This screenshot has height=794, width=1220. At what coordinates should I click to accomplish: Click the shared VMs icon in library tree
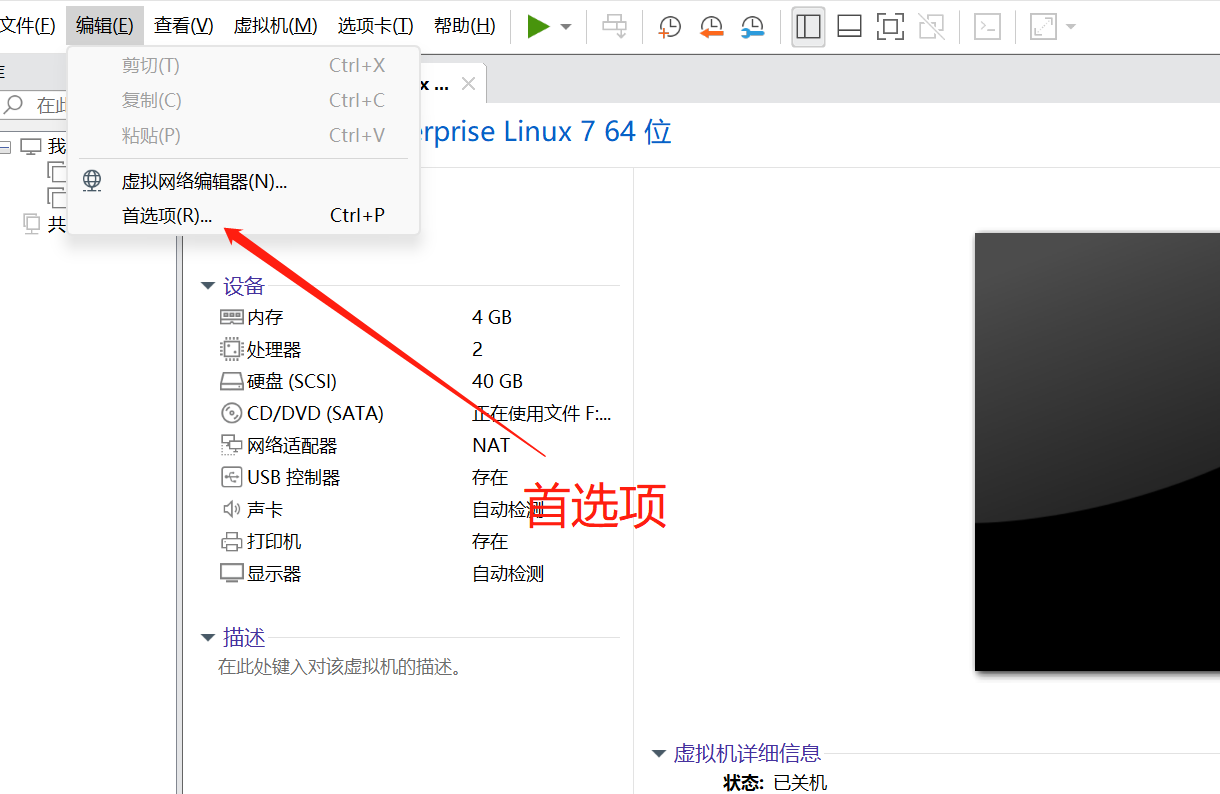tap(31, 223)
